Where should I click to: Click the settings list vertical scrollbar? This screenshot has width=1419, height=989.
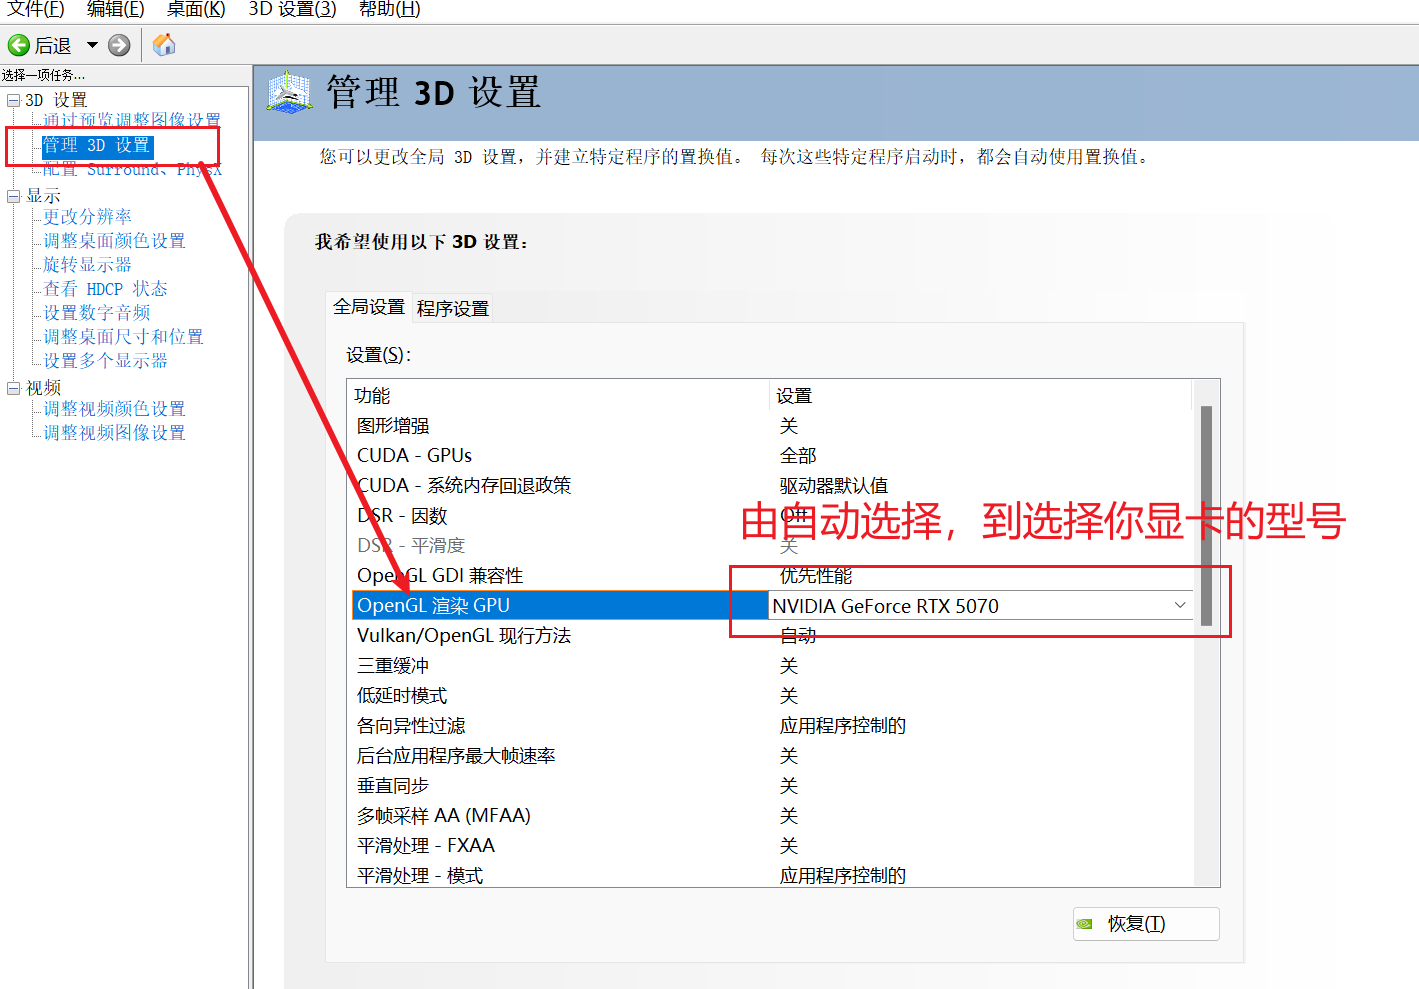click(x=1206, y=515)
